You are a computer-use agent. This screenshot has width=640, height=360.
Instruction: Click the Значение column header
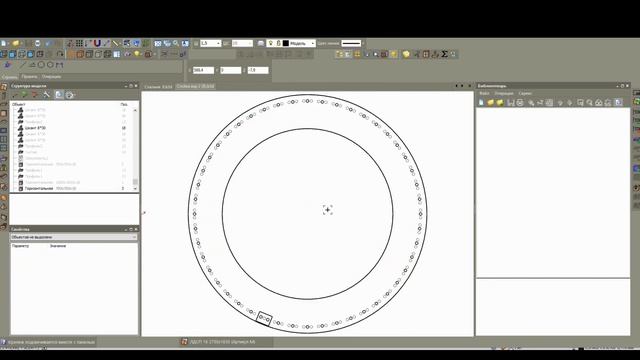pos(58,246)
